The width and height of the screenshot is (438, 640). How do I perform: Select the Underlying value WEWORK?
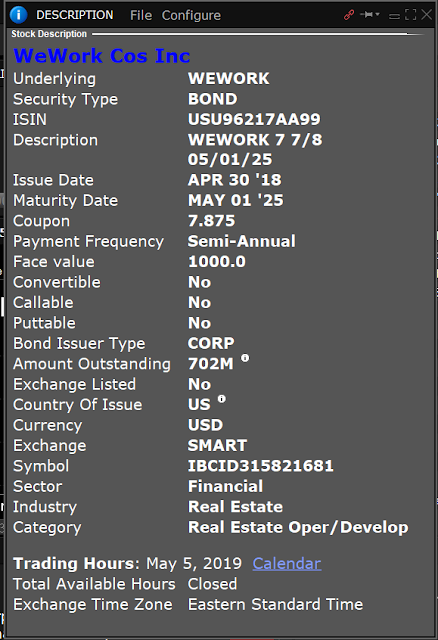pos(229,78)
